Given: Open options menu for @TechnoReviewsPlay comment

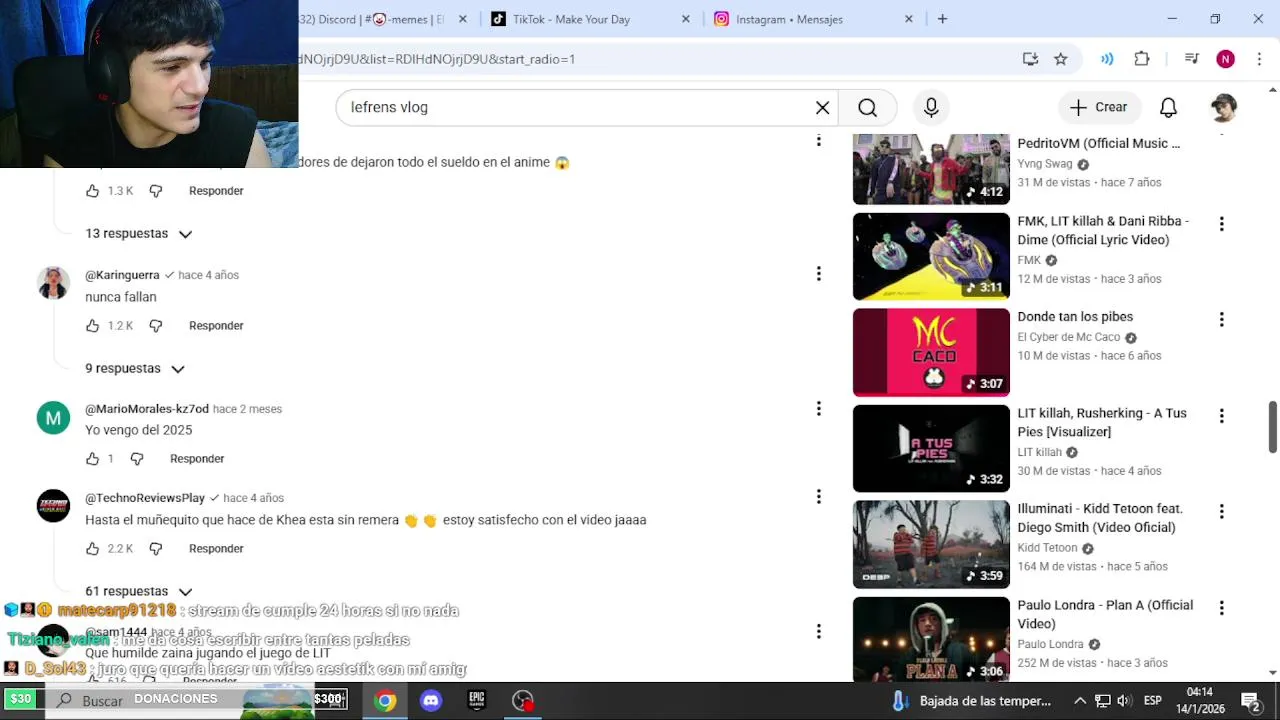Looking at the screenshot, I should (818, 497).
